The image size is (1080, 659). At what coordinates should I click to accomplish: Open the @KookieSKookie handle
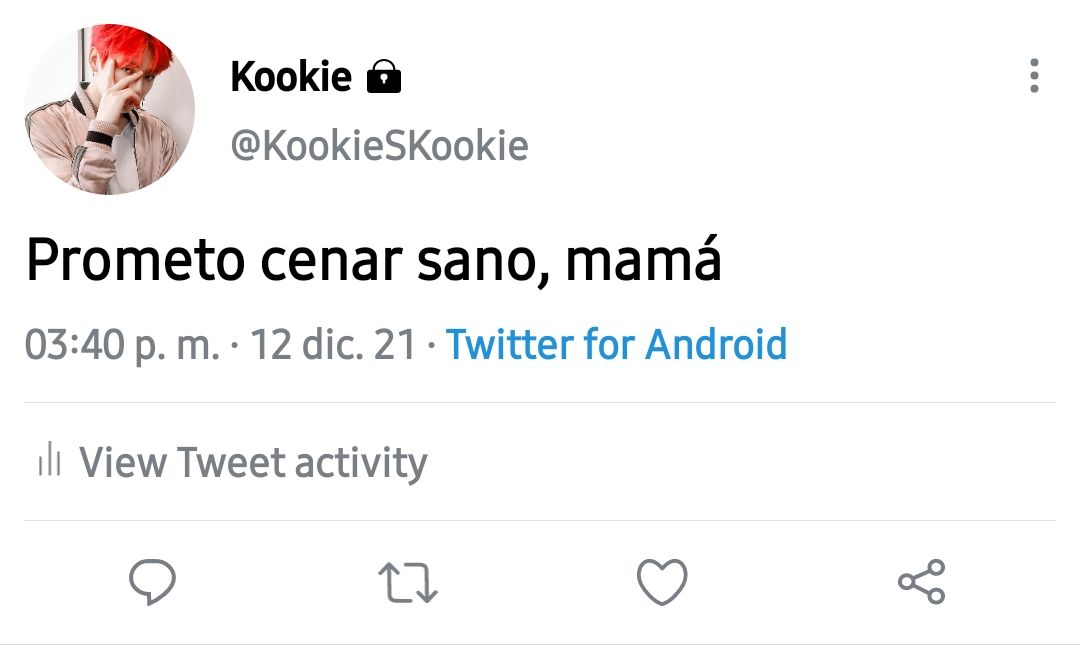[380, 145]
